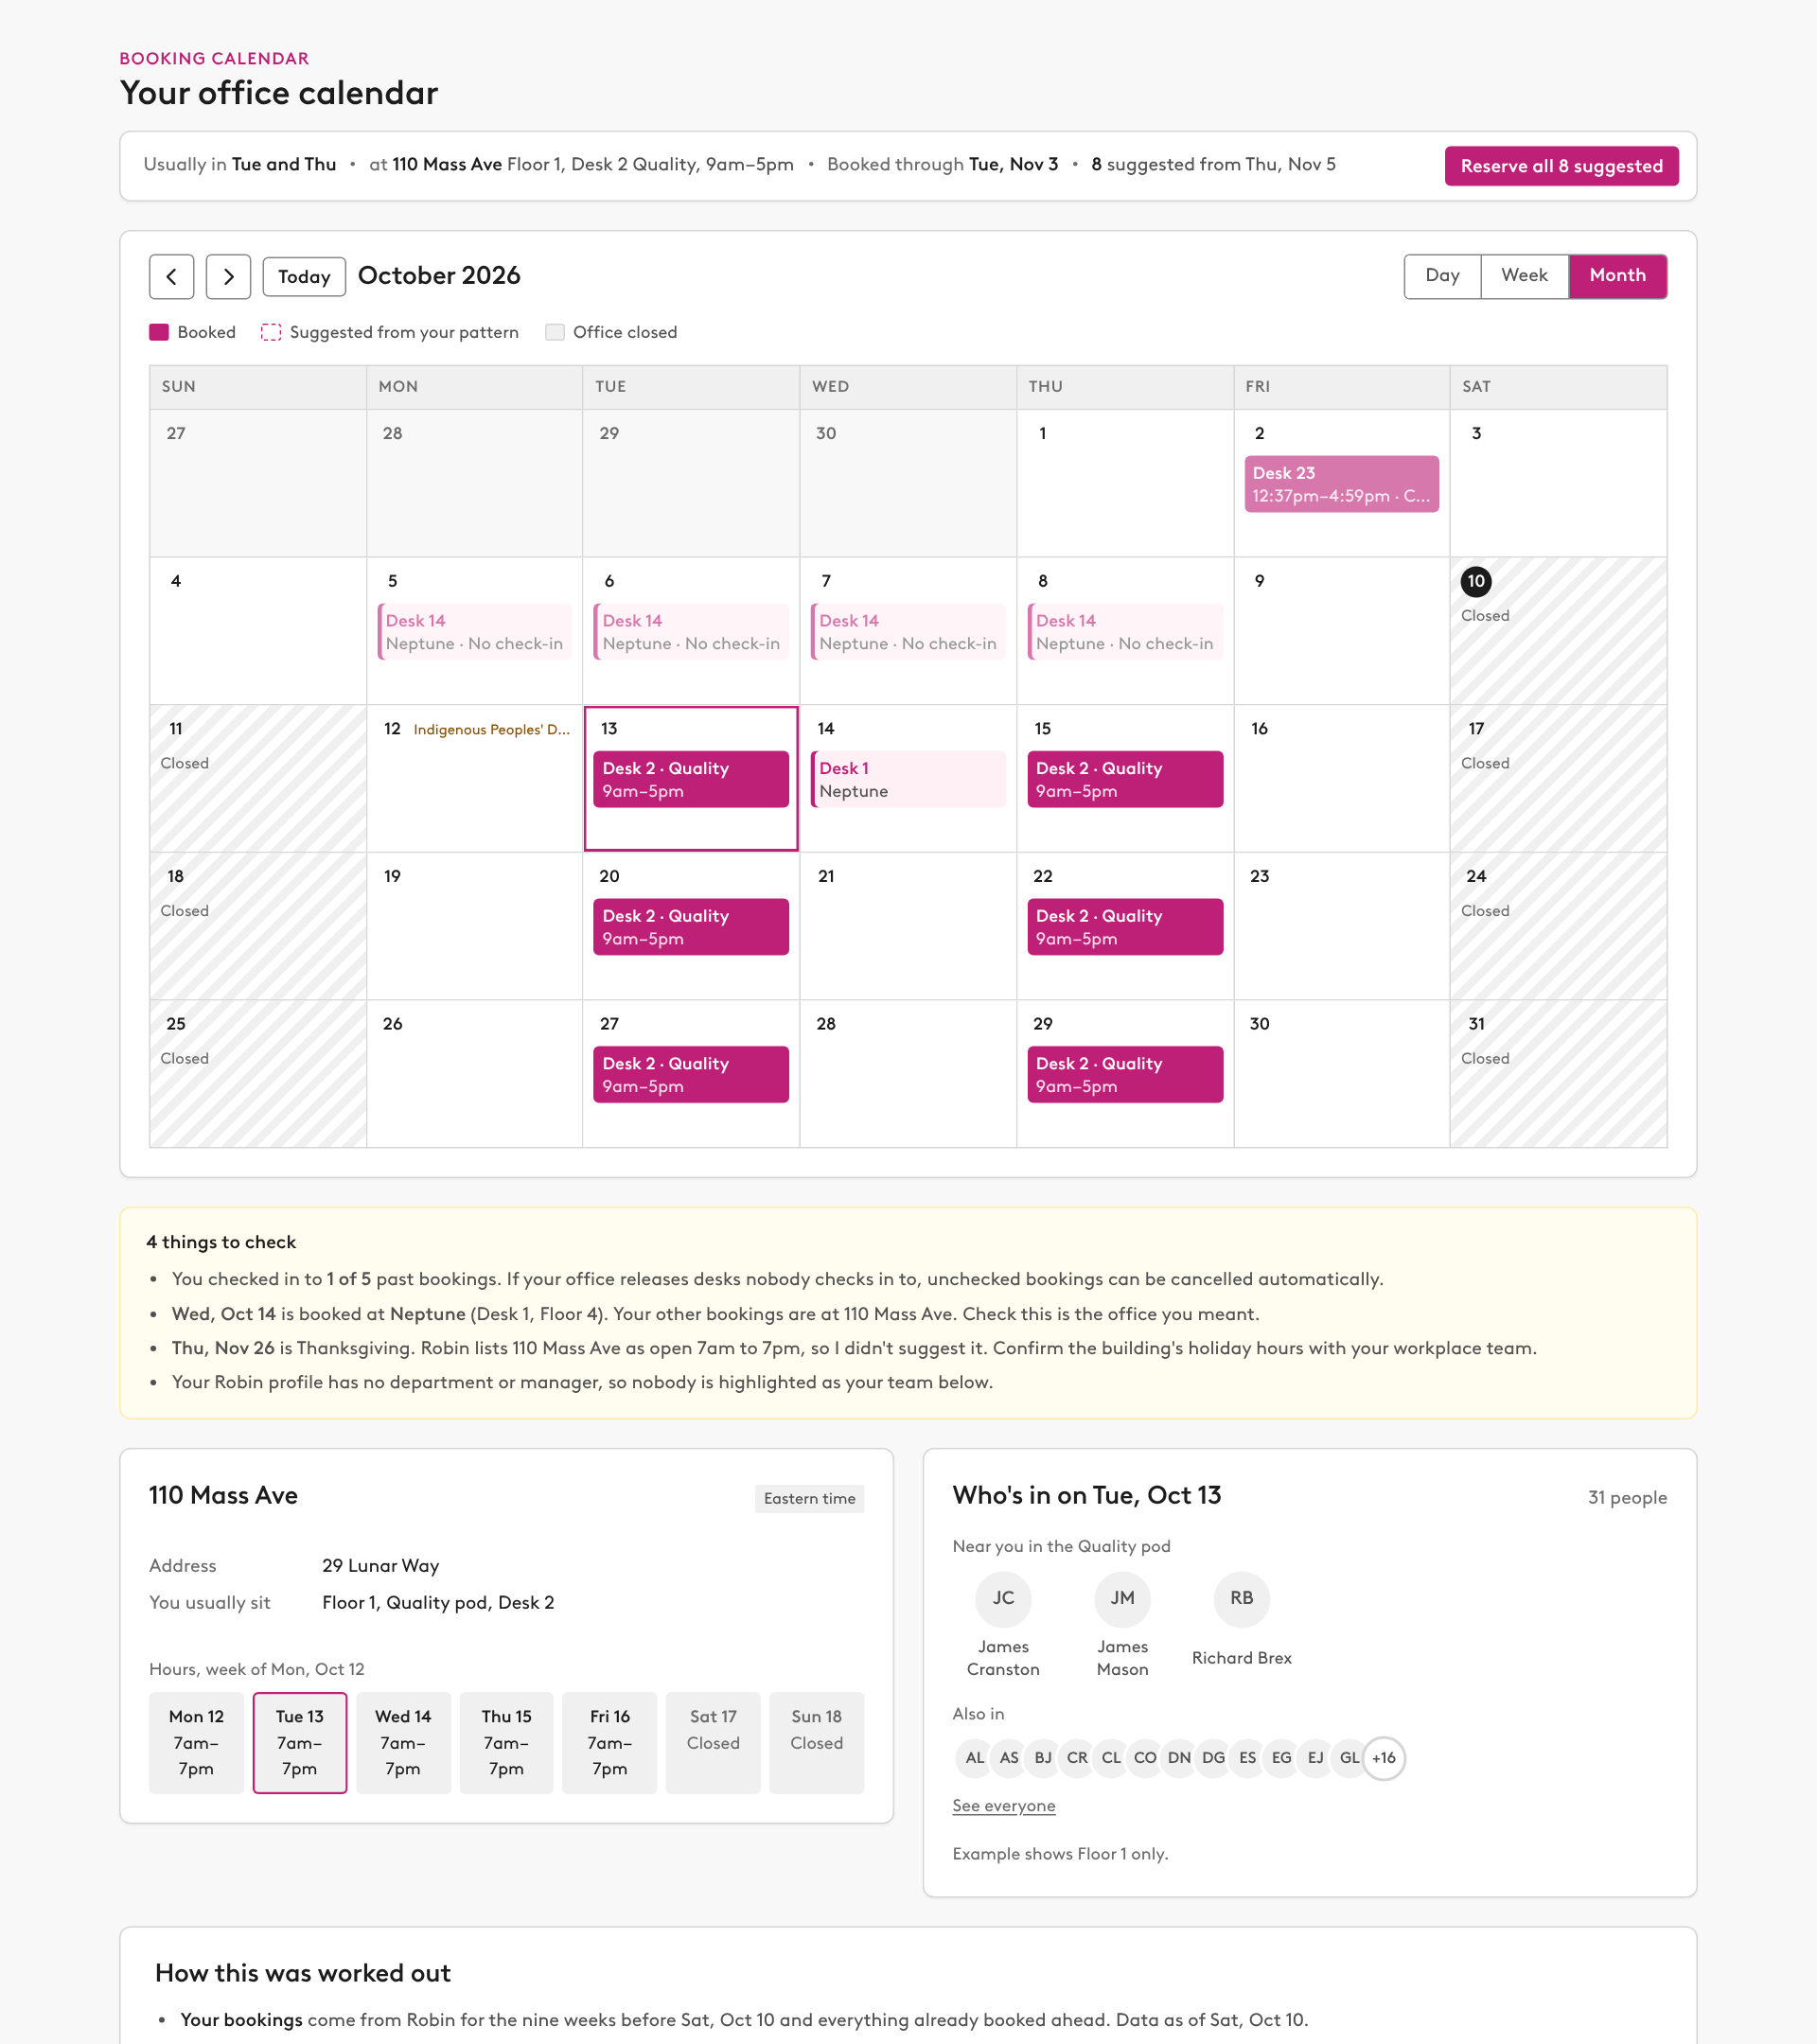Open Desk 14 booking on Wed Oct 7
This screenshot has width=1817, height=2044.
point(908,632)
